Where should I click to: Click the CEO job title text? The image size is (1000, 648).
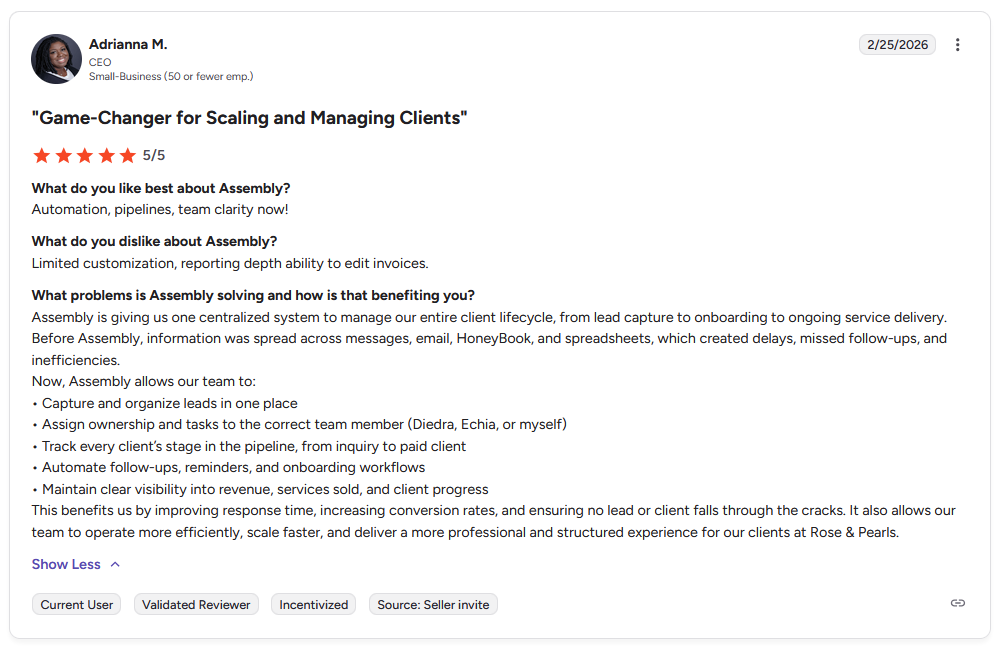(99, 61)
